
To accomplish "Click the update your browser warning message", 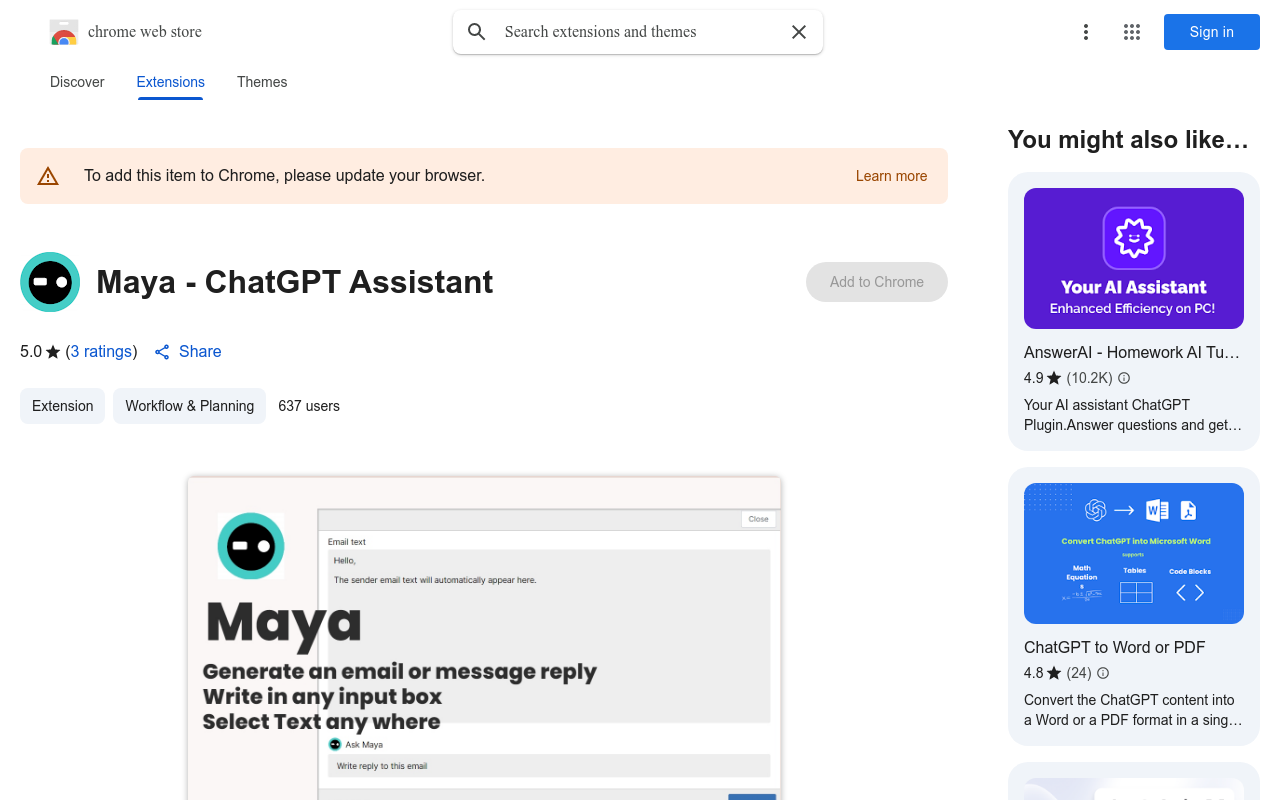I will [x=284, y=176].
